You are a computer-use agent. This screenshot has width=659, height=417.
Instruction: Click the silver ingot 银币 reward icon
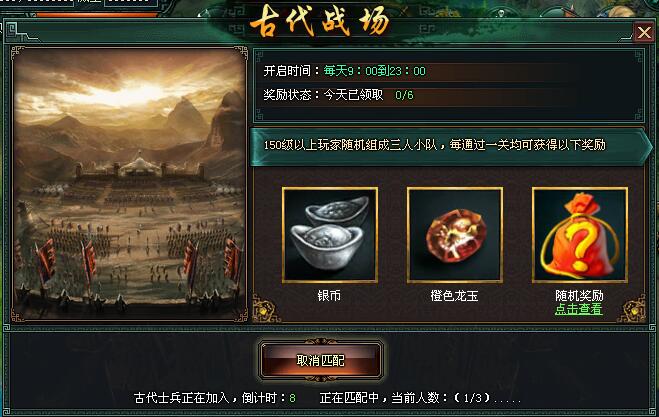pyautogui.click(x=330, y=235)
